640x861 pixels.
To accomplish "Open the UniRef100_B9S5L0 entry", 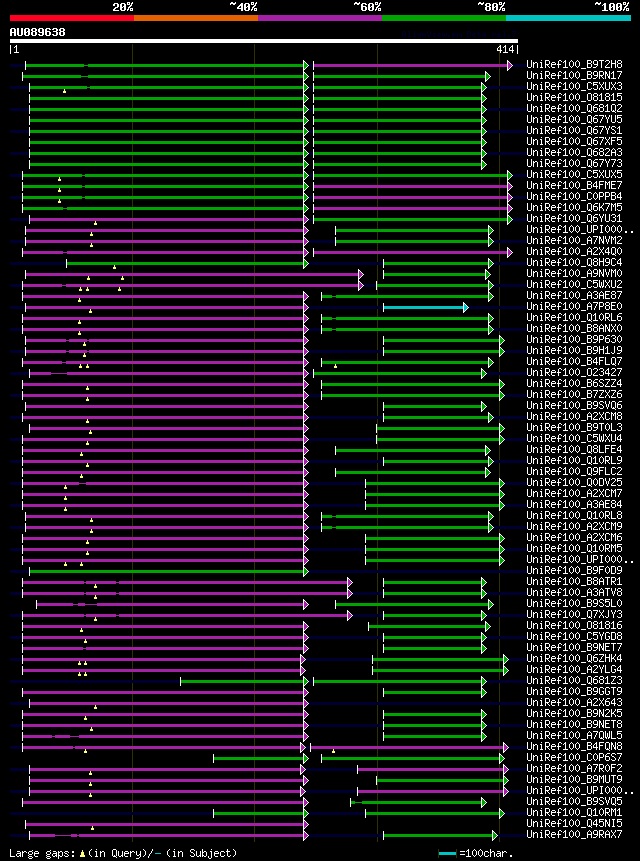I will [574, 602].
